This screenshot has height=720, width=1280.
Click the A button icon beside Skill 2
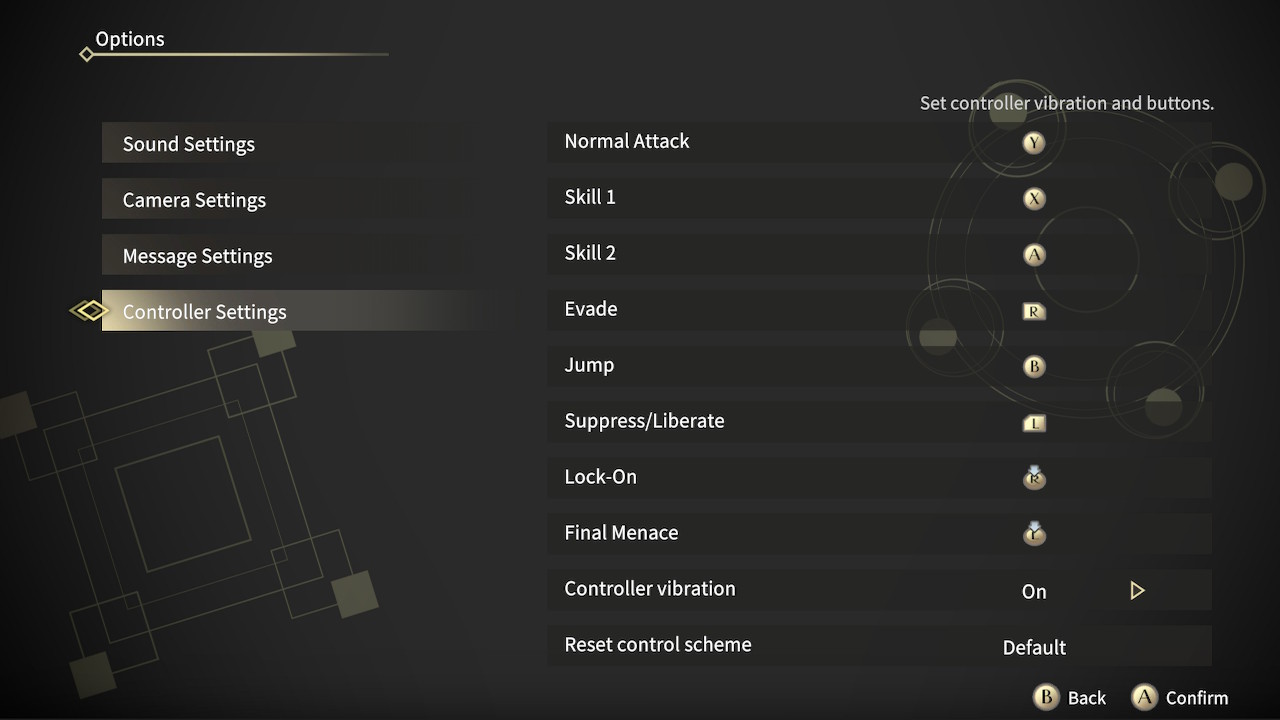click(x=1034, y=255)
